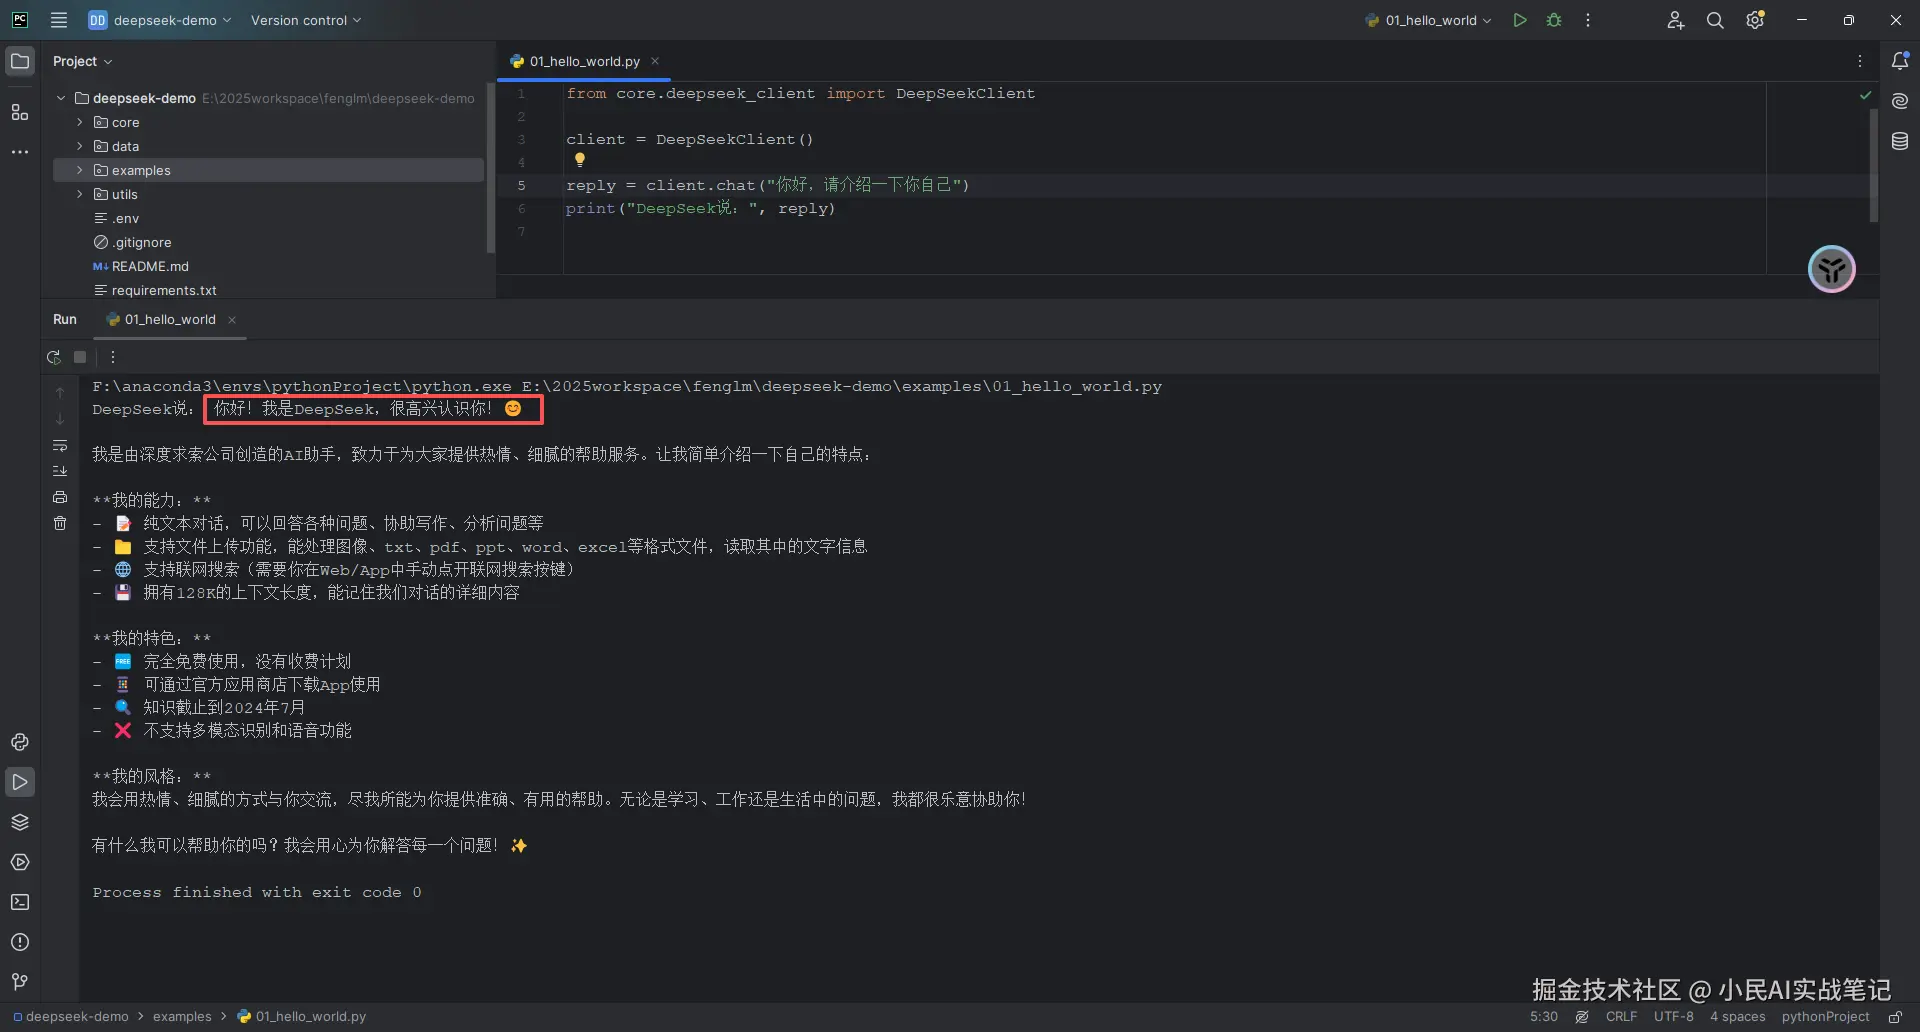Run the 01_hello_world configuration
Image resolution: width=1920 pixels, height=1032 pixels.
pos(1520,20)
